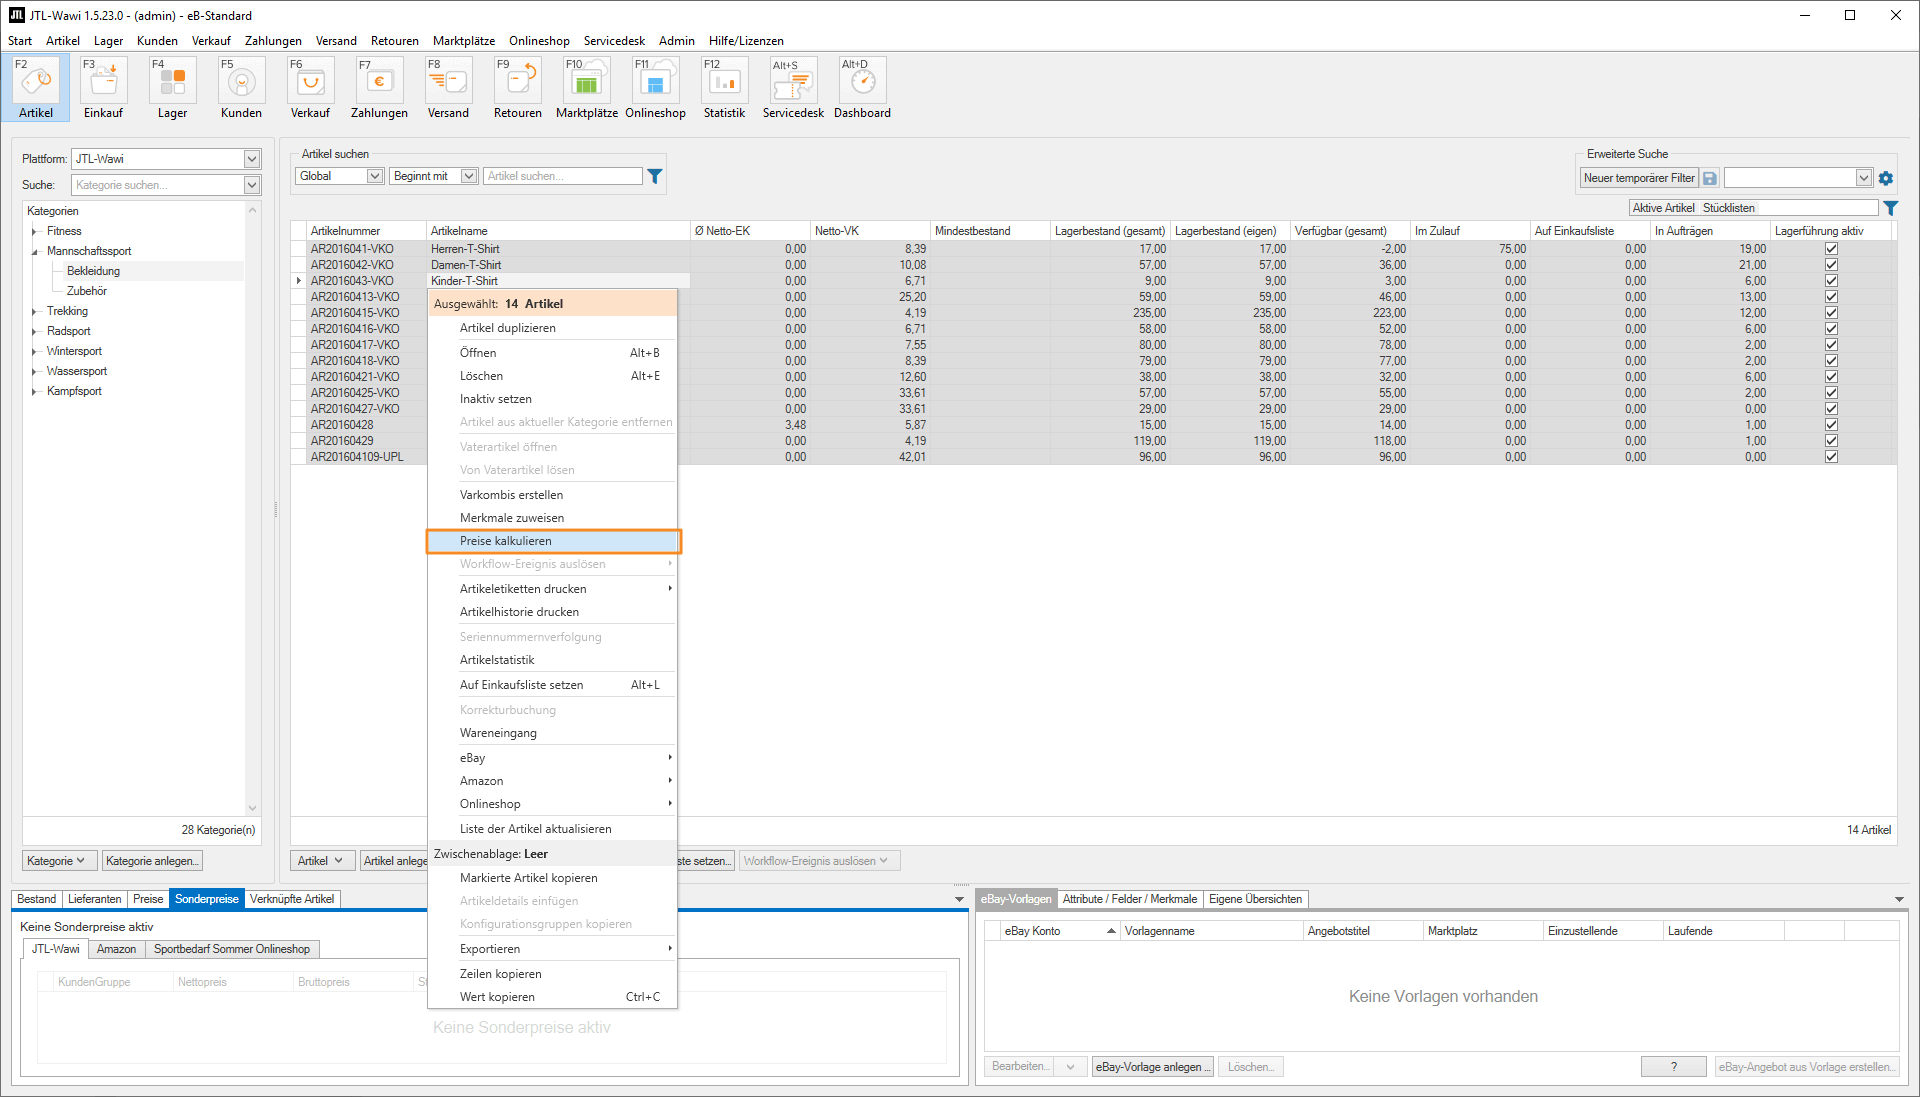Screen dimensions: 1920x1097
Task: Click the article search filter funnel icon
Action: [655, 176]
